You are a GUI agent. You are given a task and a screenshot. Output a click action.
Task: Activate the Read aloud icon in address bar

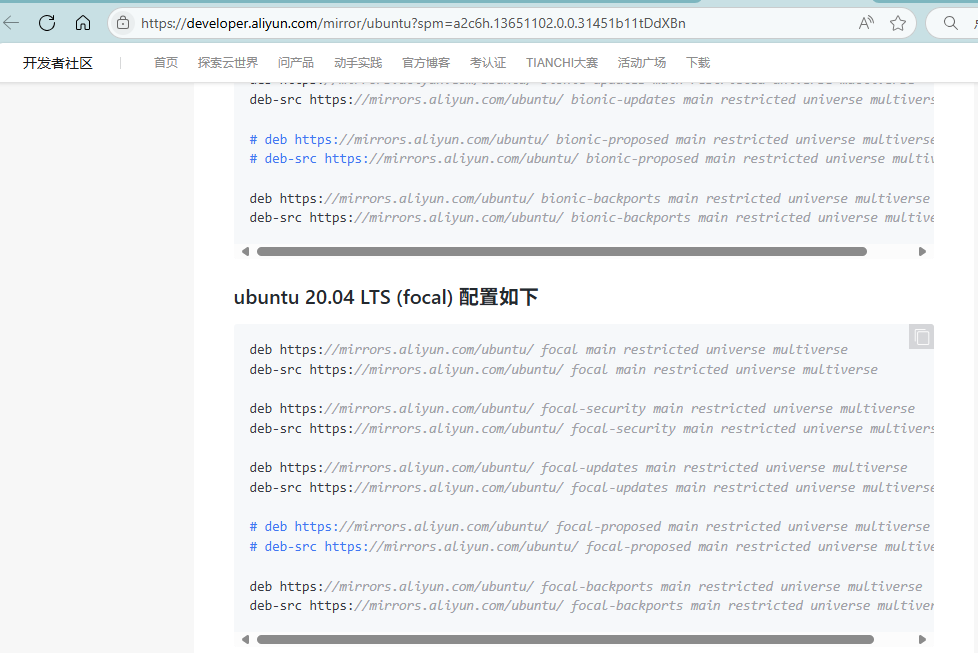click(x=866, y=24)
